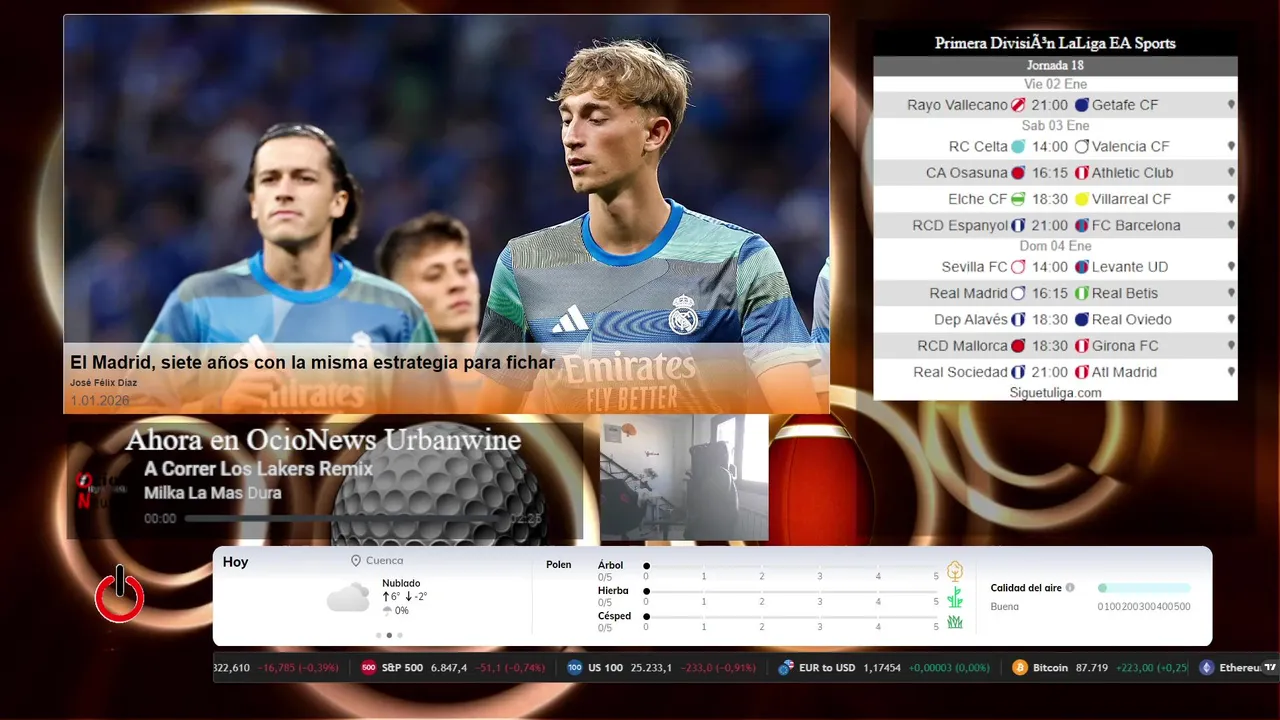1280x720 pixels.
Task: Click the cloudy weather icon
Action: (348, 598)
